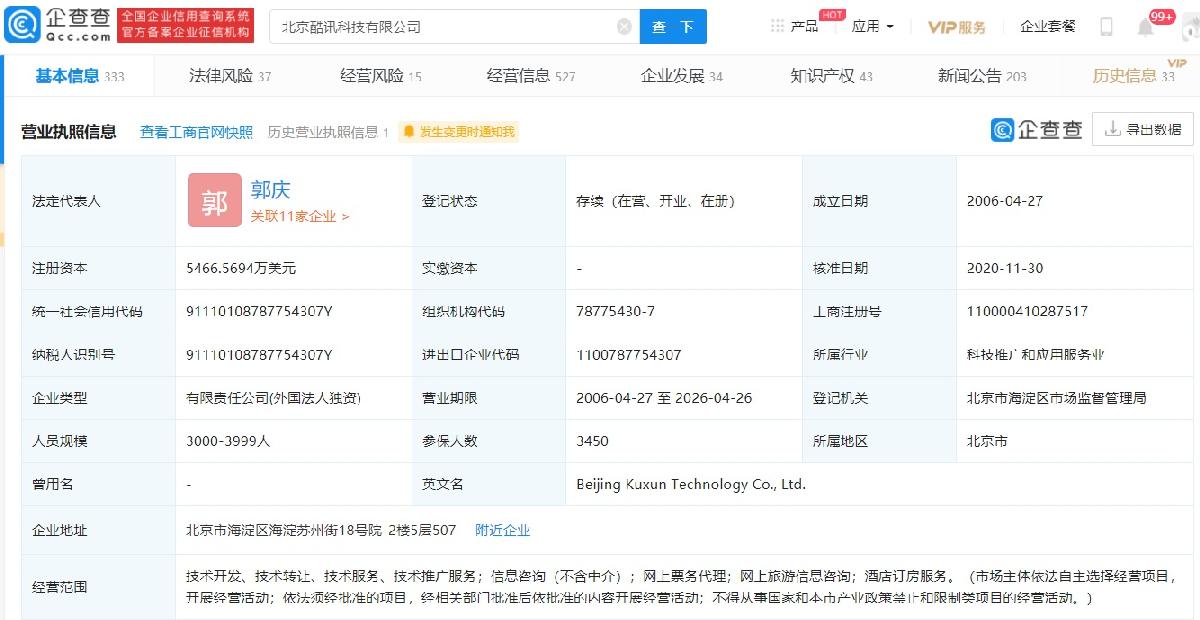Open the VIP服务 link

(956, 27)
